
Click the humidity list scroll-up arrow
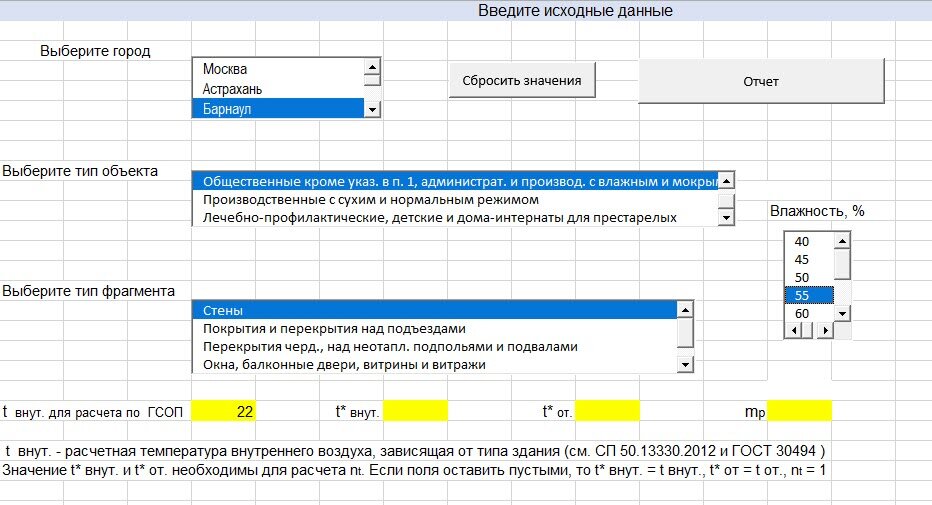(x=842, y=241)
